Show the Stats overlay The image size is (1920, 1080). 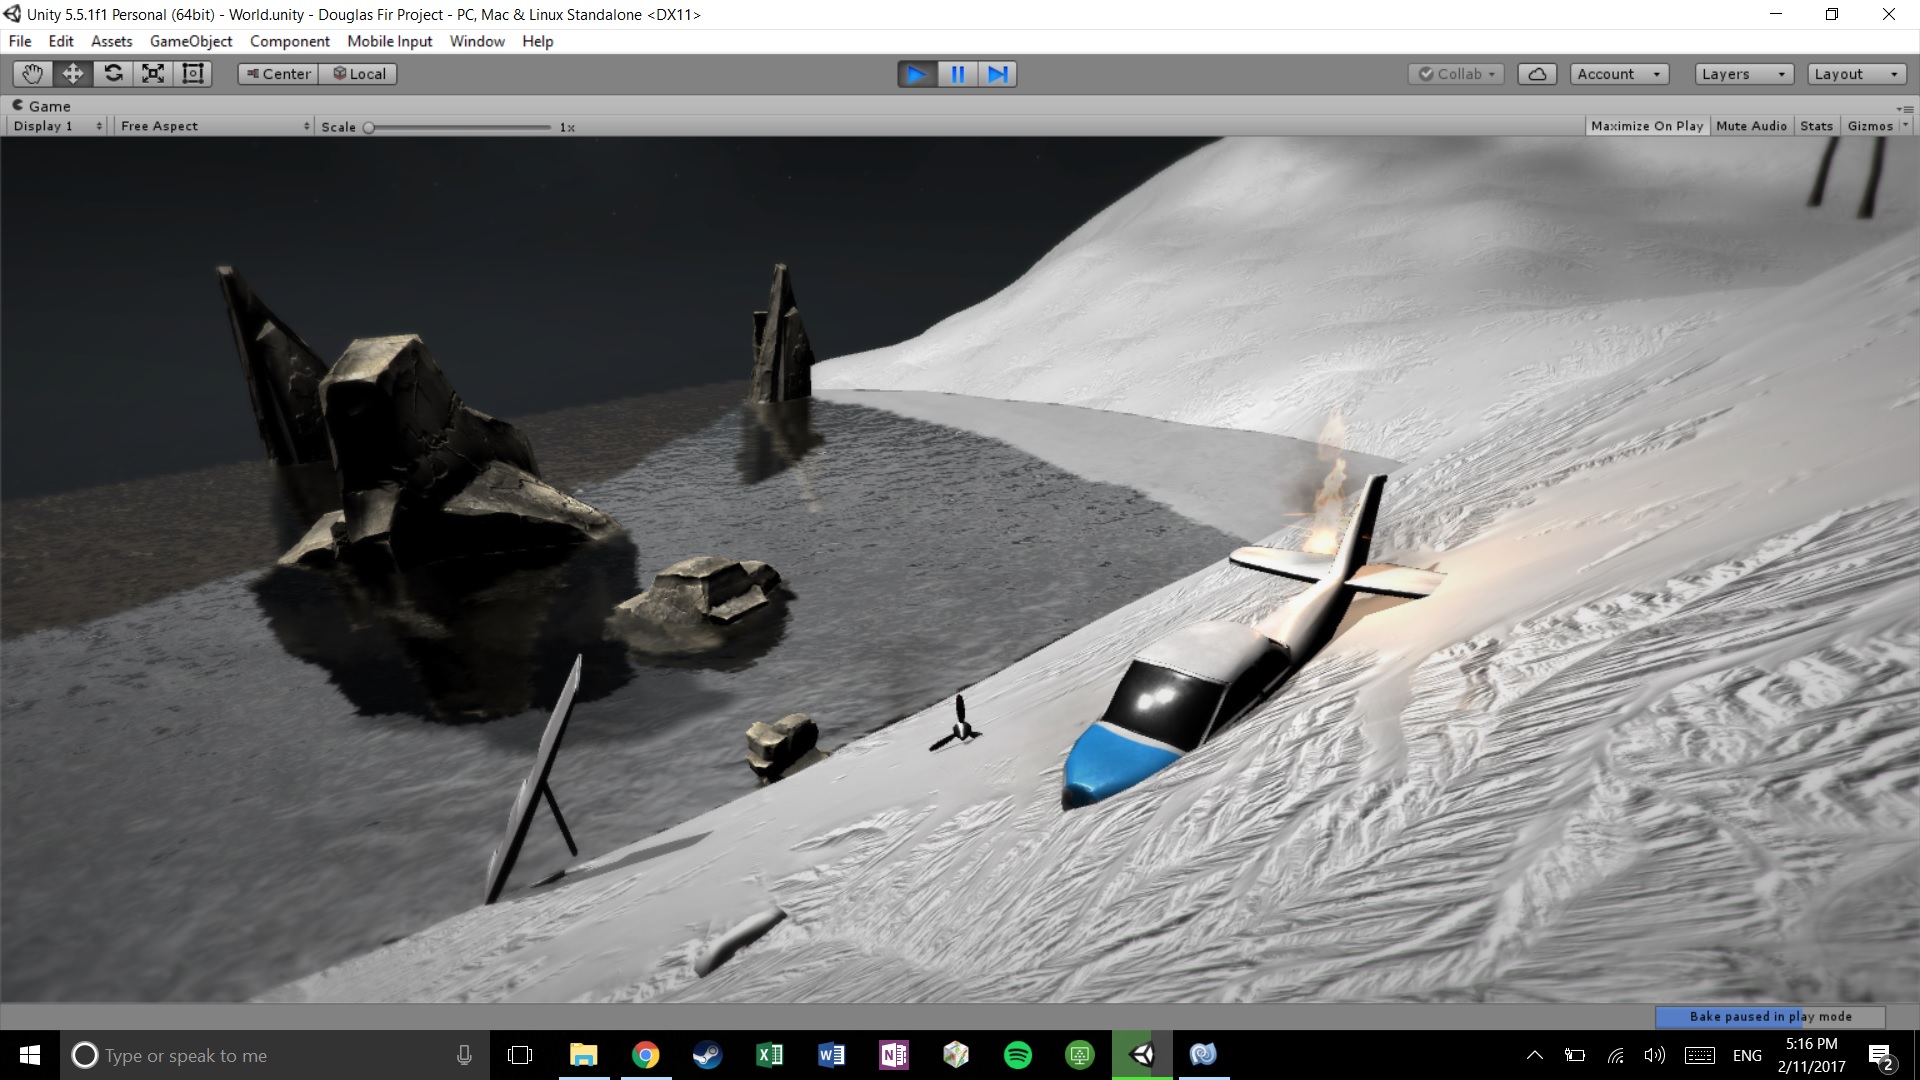1816,126
